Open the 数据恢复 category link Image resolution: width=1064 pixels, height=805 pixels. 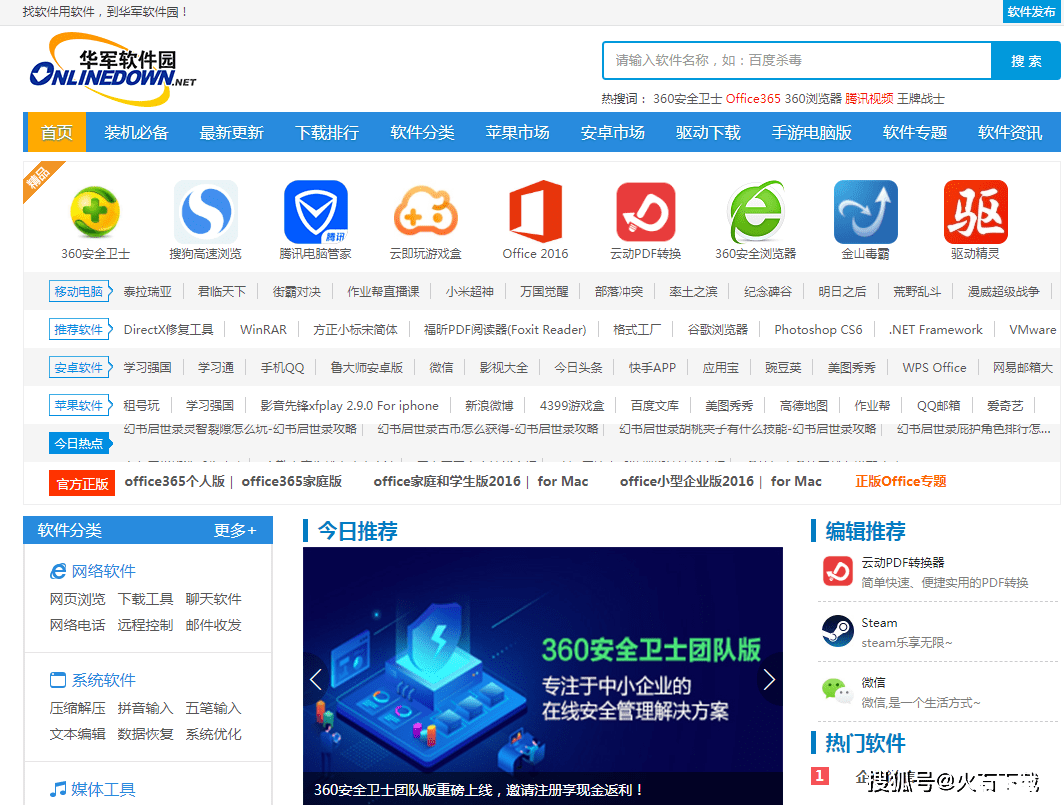[145, 734]
